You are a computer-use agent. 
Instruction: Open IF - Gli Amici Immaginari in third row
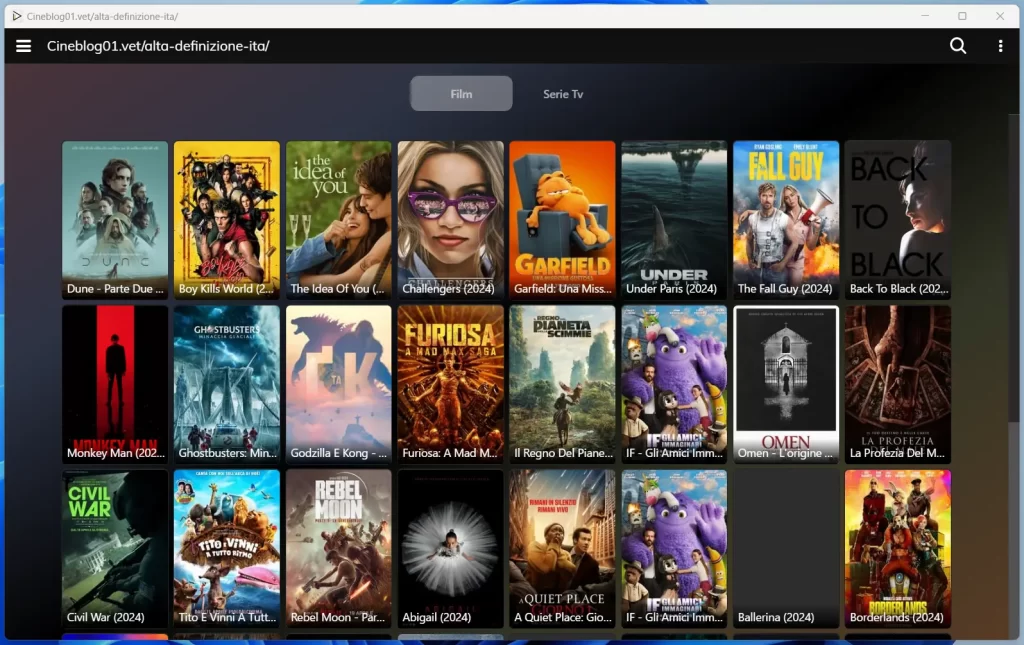pyautogui.click(x=674, y=549)
